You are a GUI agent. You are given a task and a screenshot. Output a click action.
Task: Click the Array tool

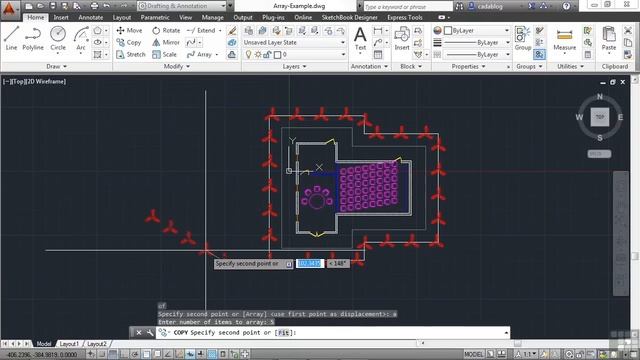tap(199, 54)
